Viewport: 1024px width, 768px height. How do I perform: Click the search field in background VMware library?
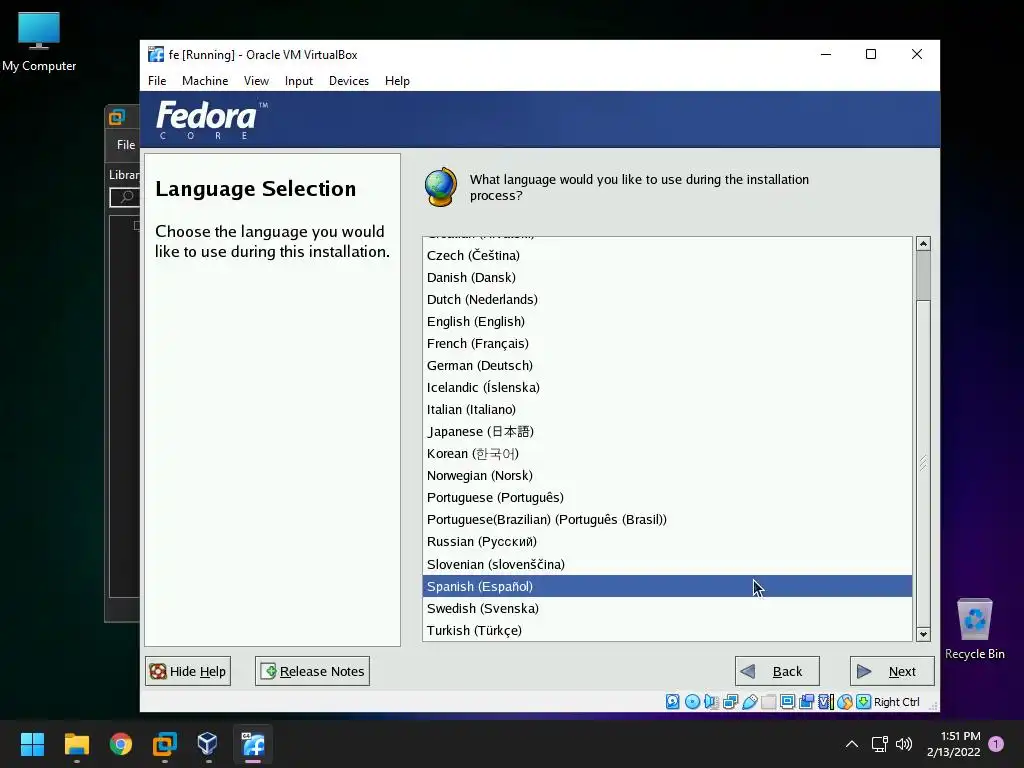125,197
